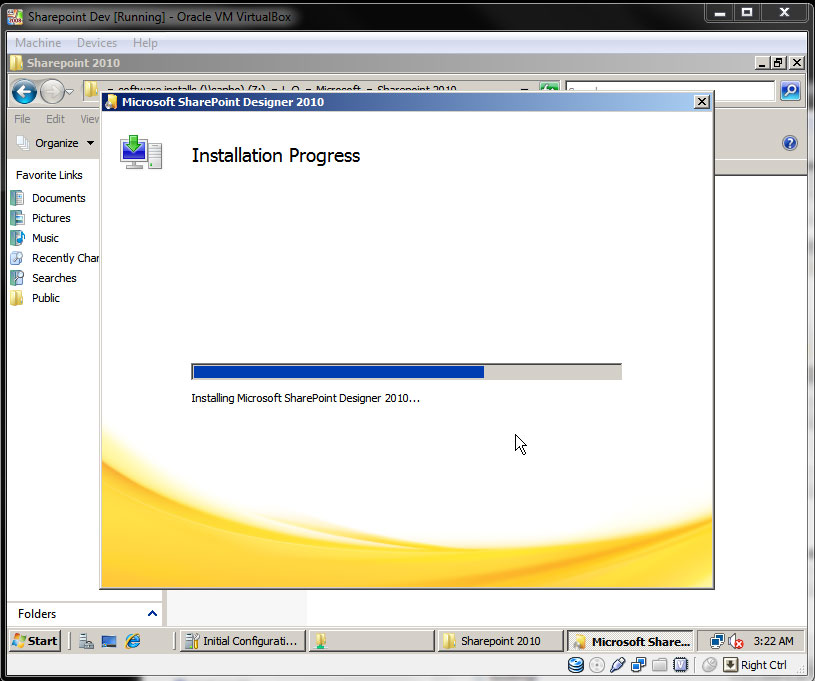The width and height of the screenshot is (815, 681).
Task: Click VirtualBox mouse integration status icon
Action: 709,665
